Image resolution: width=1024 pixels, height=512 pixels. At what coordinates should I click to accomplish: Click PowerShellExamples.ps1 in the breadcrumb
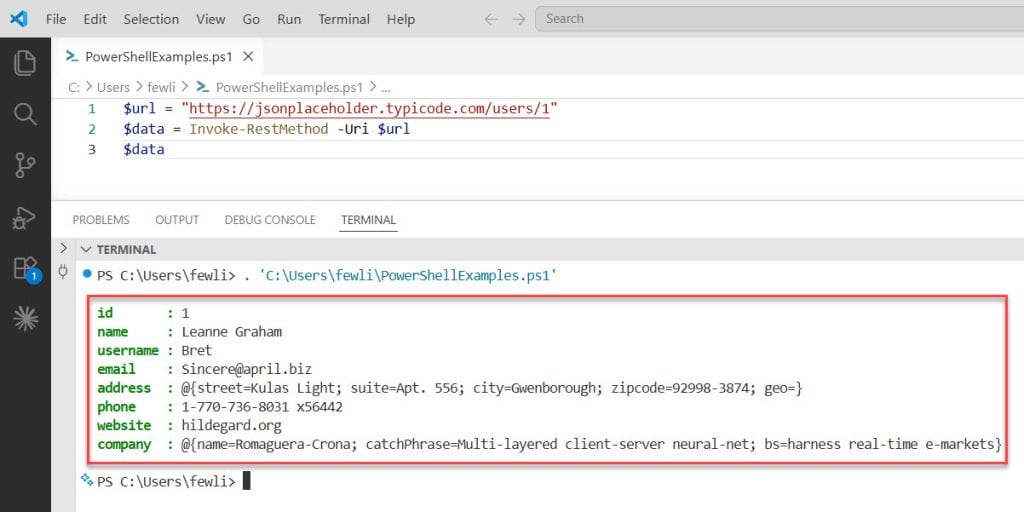click(x=289, y=87)
